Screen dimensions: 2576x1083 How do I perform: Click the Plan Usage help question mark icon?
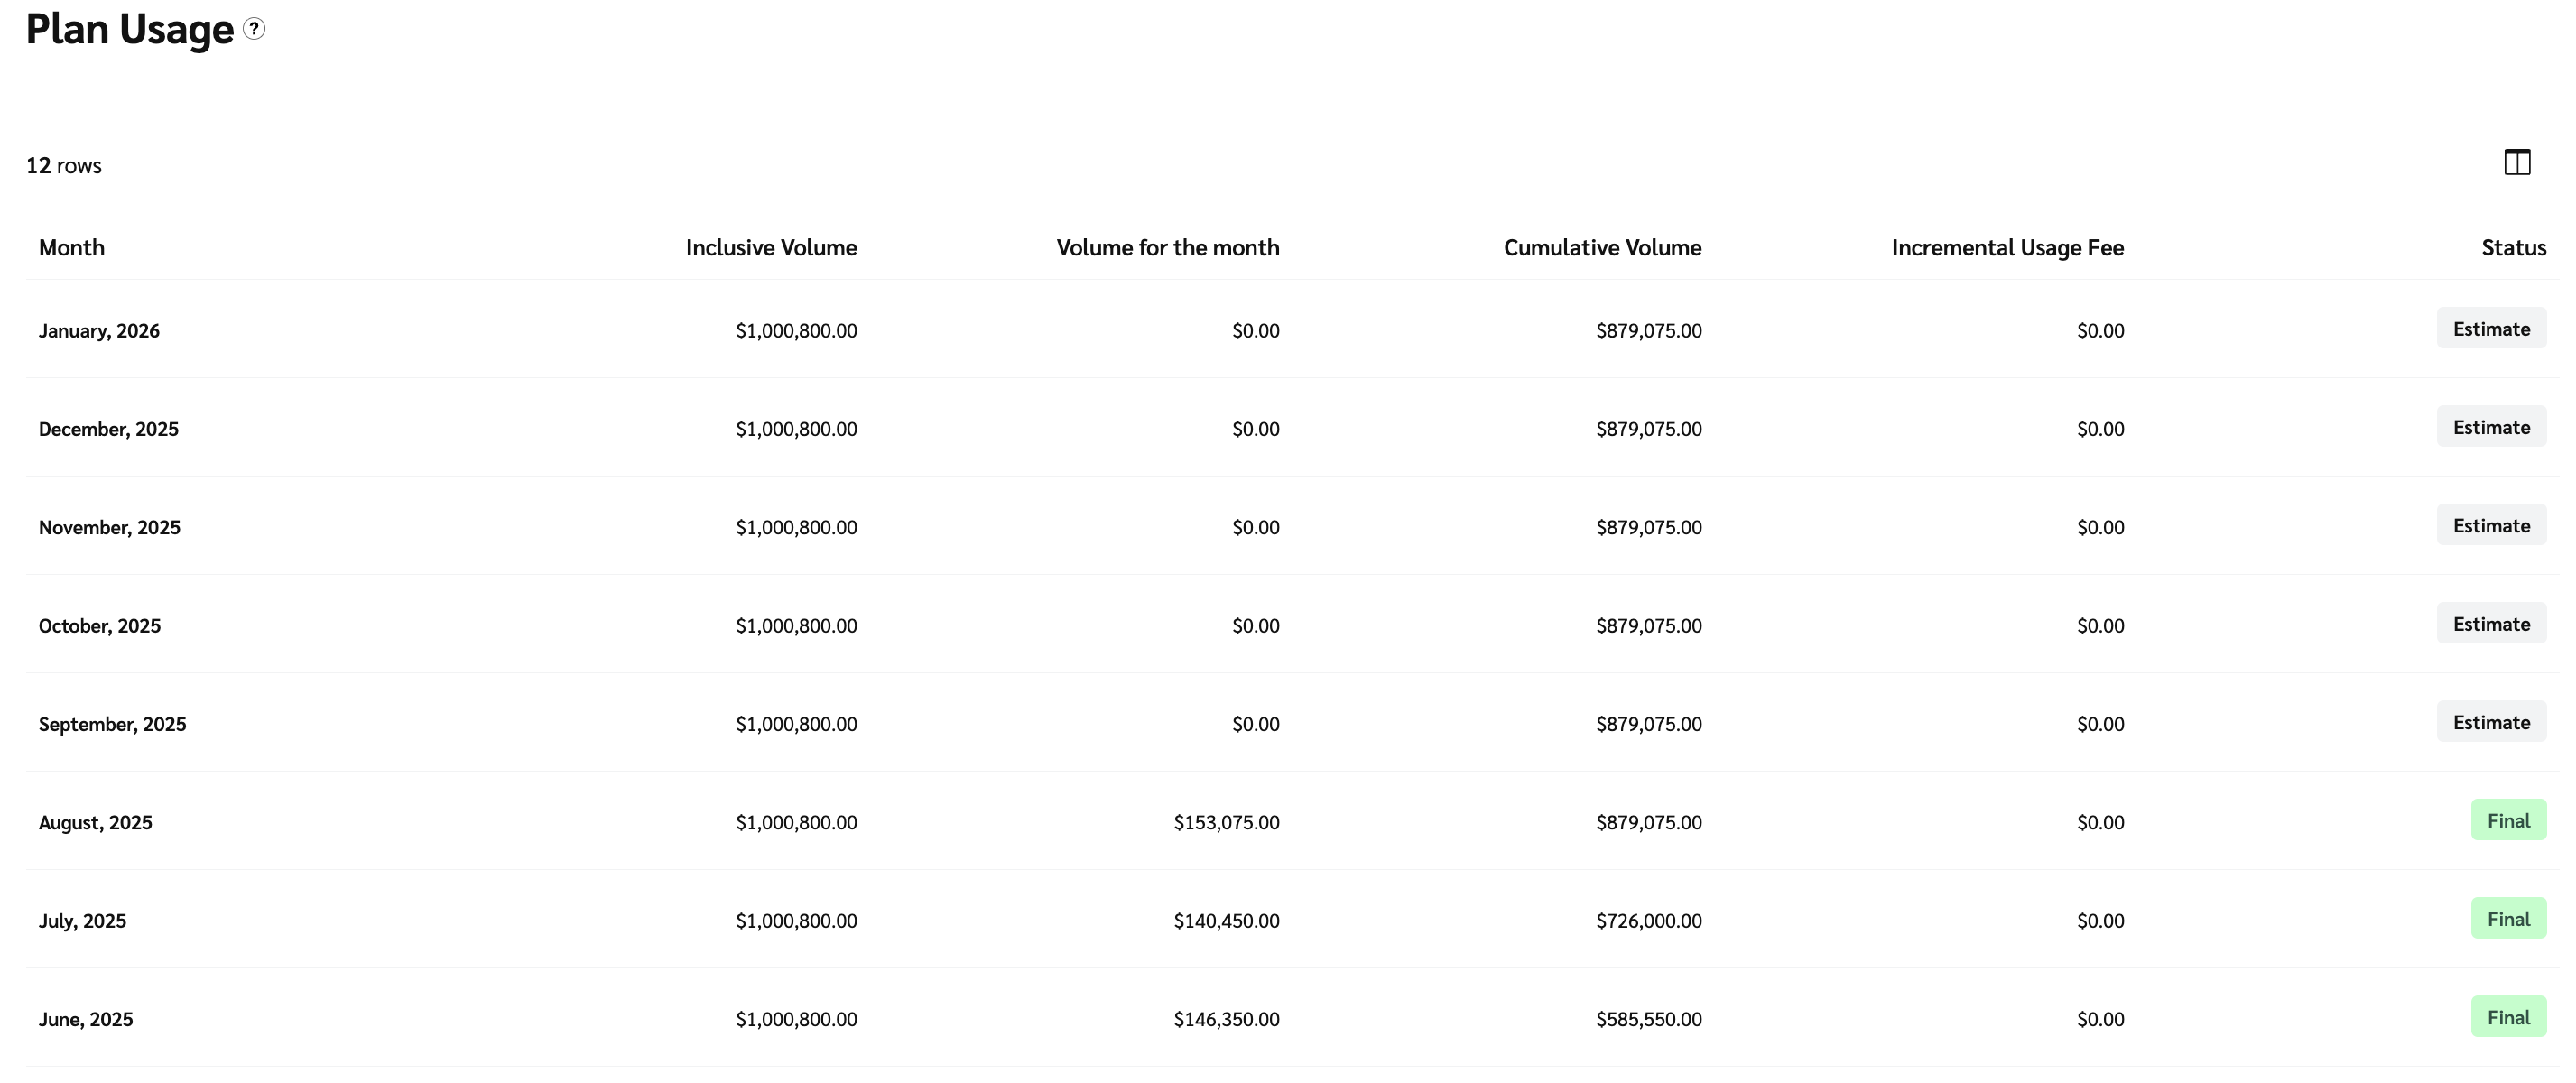[x=255, y=29]
